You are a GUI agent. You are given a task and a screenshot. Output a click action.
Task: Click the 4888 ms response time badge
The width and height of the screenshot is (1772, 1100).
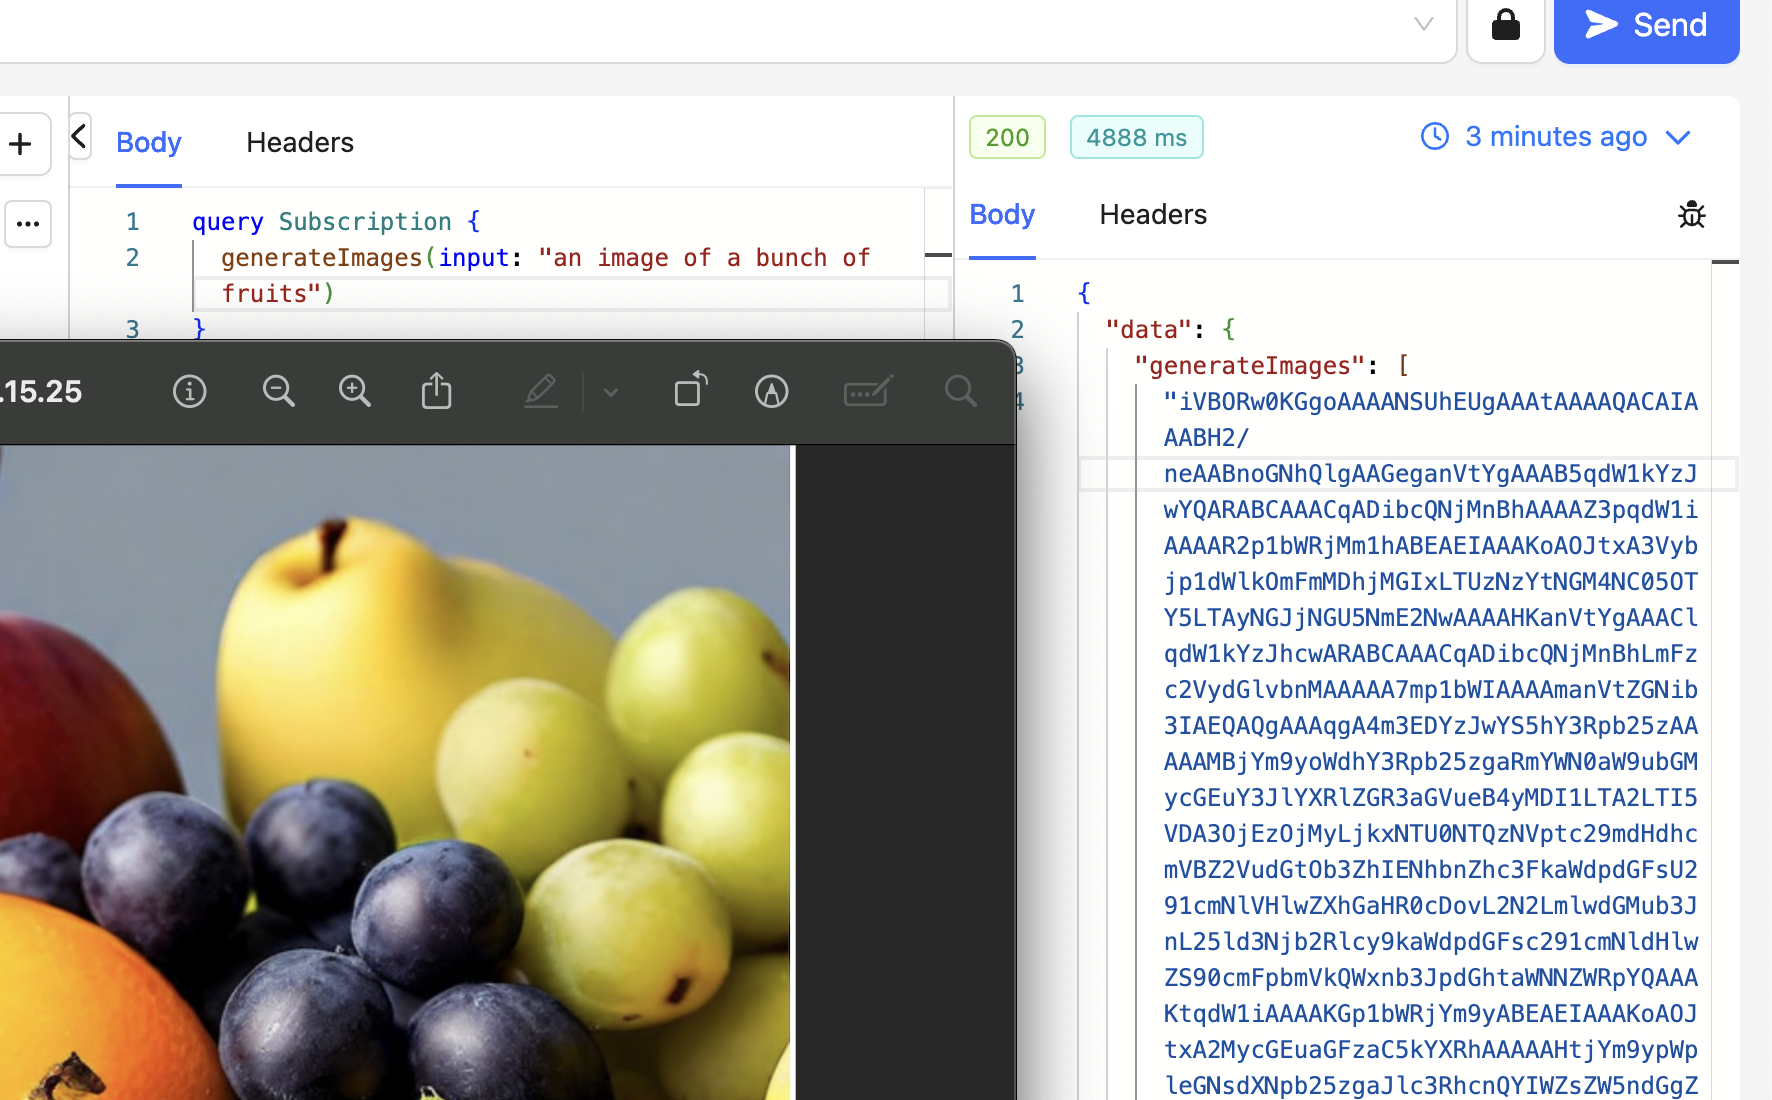point(1137,137)
